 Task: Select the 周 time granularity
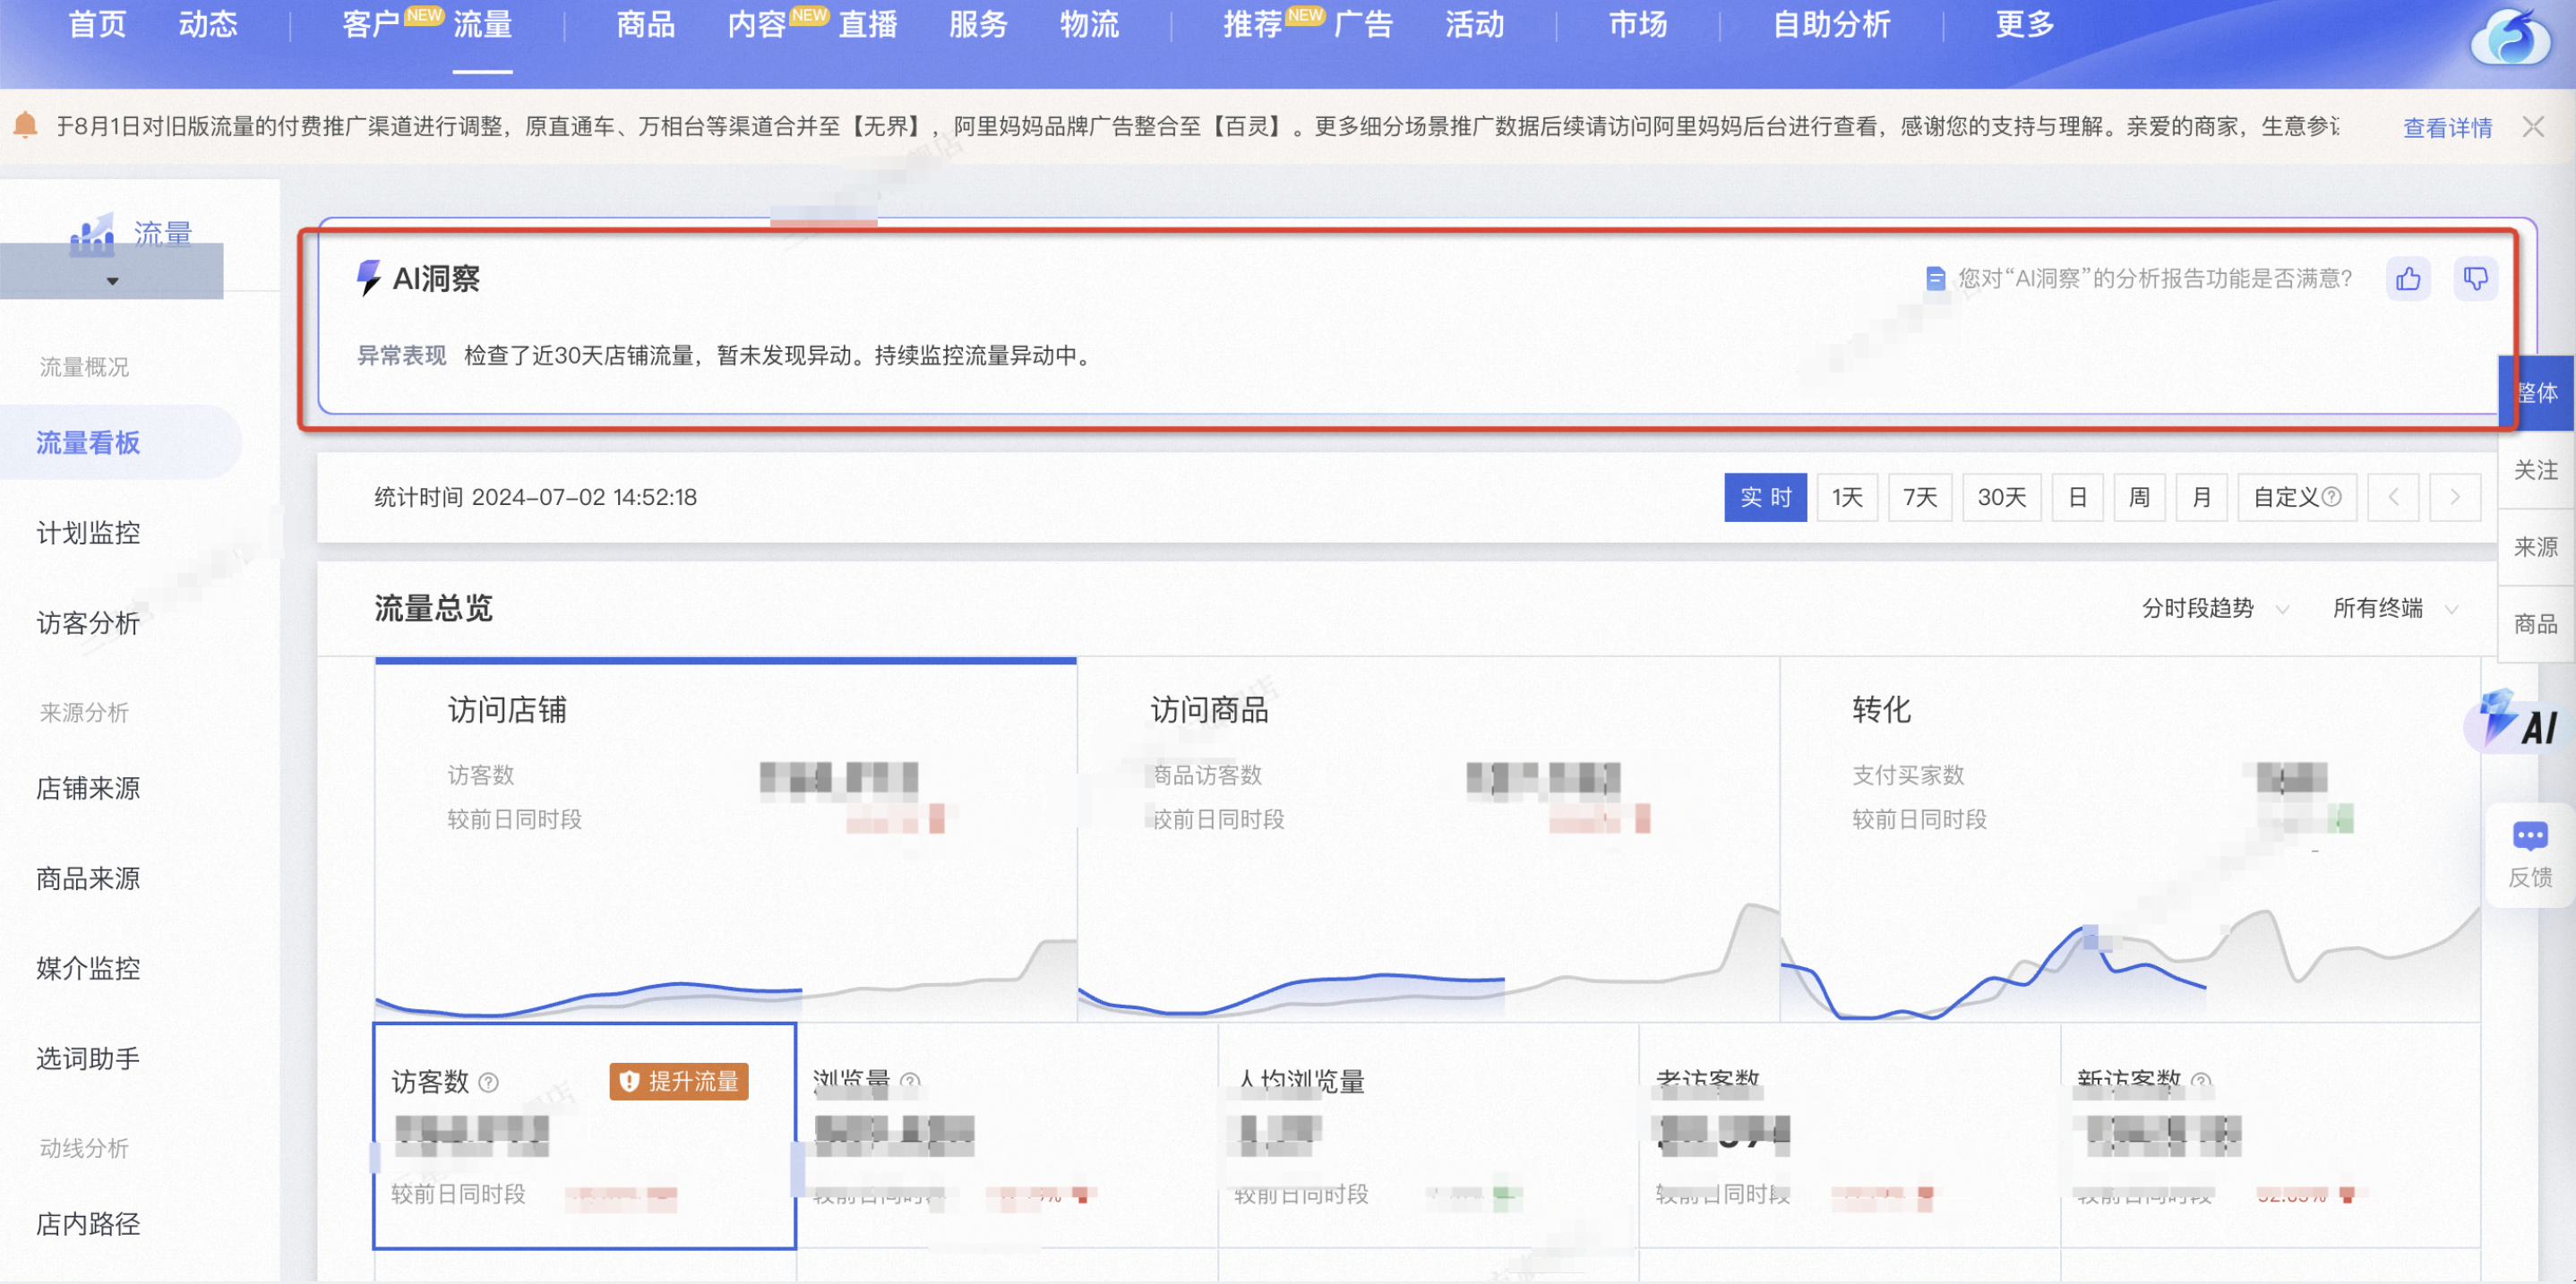click(2139, 497)
